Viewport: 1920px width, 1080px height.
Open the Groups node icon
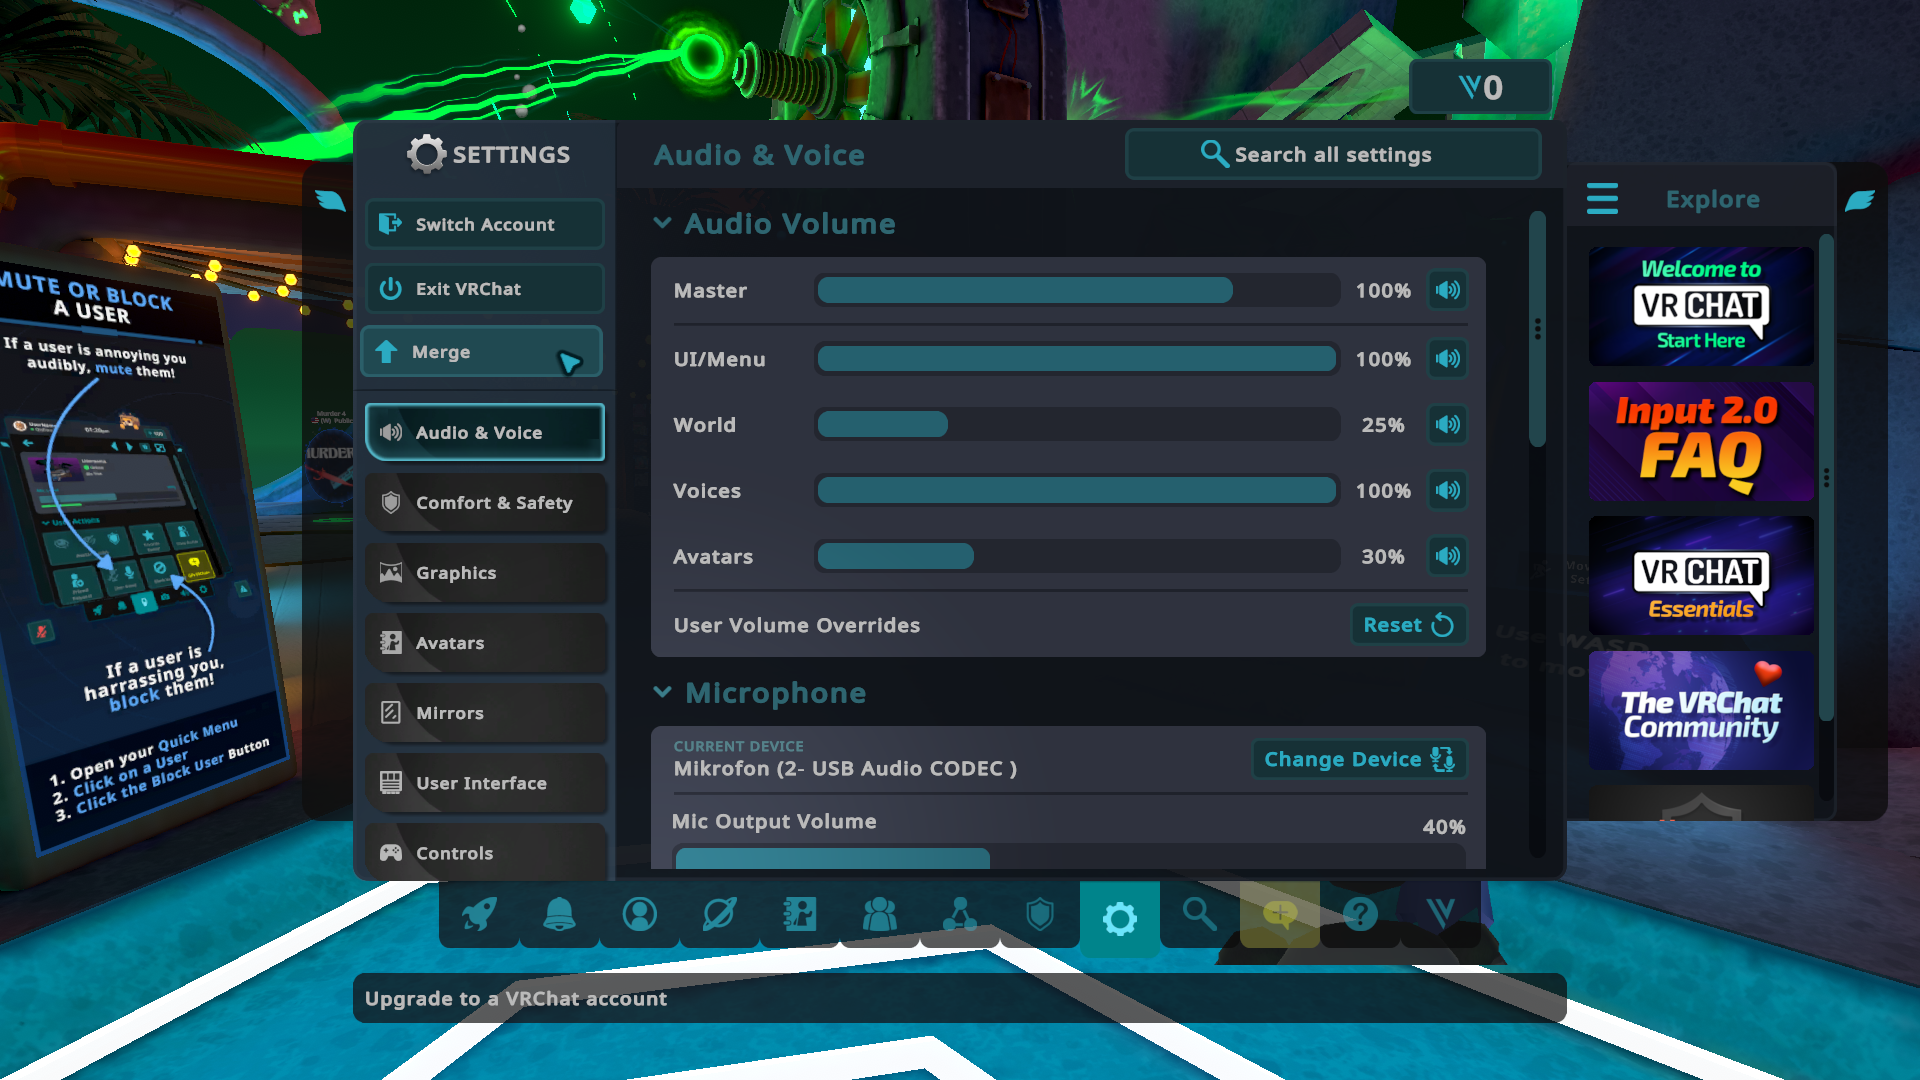tap(960, 914)
